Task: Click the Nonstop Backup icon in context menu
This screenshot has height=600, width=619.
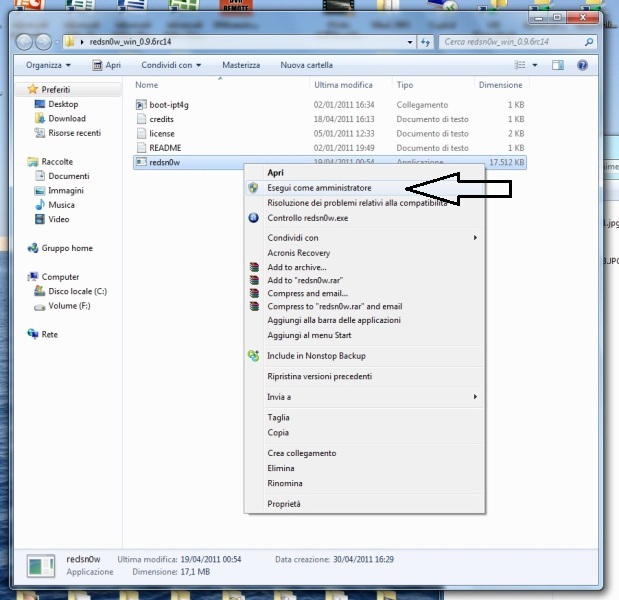Action: [253, 356]
